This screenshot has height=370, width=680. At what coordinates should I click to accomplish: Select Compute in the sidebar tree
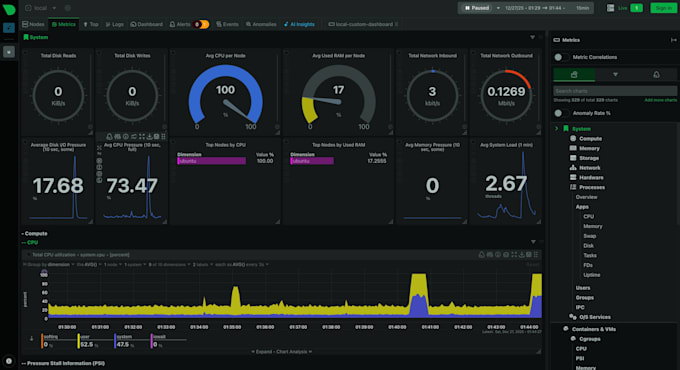point(590,139)
